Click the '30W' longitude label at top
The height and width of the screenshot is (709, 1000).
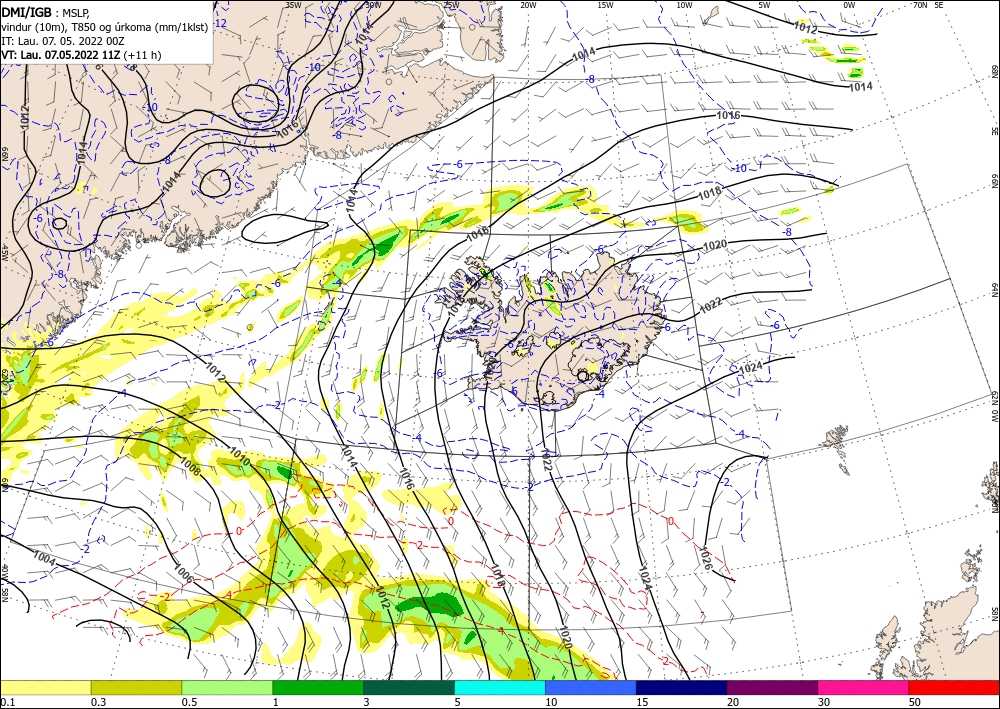pyautogui.click(x=372, y=4)
